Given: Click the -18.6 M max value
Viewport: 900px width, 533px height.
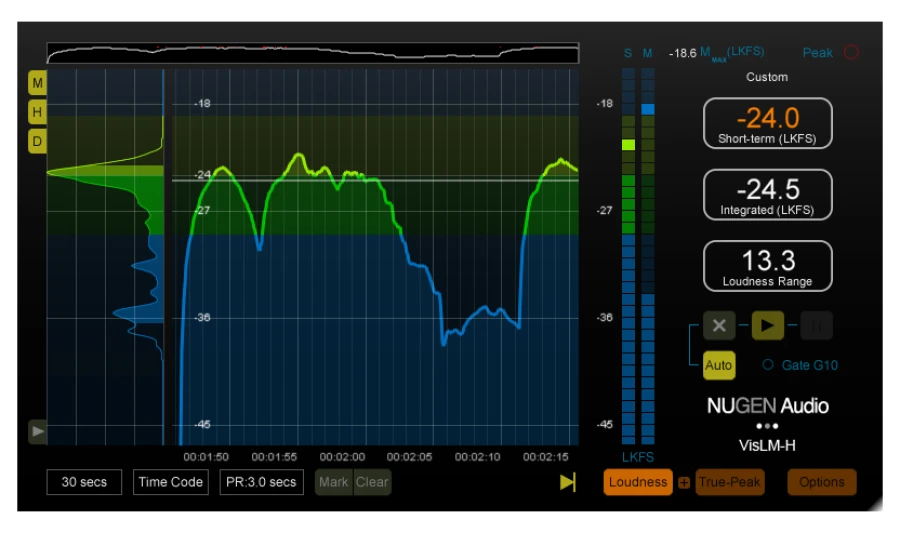Looking at the screenshot, I should coord(682,53).
